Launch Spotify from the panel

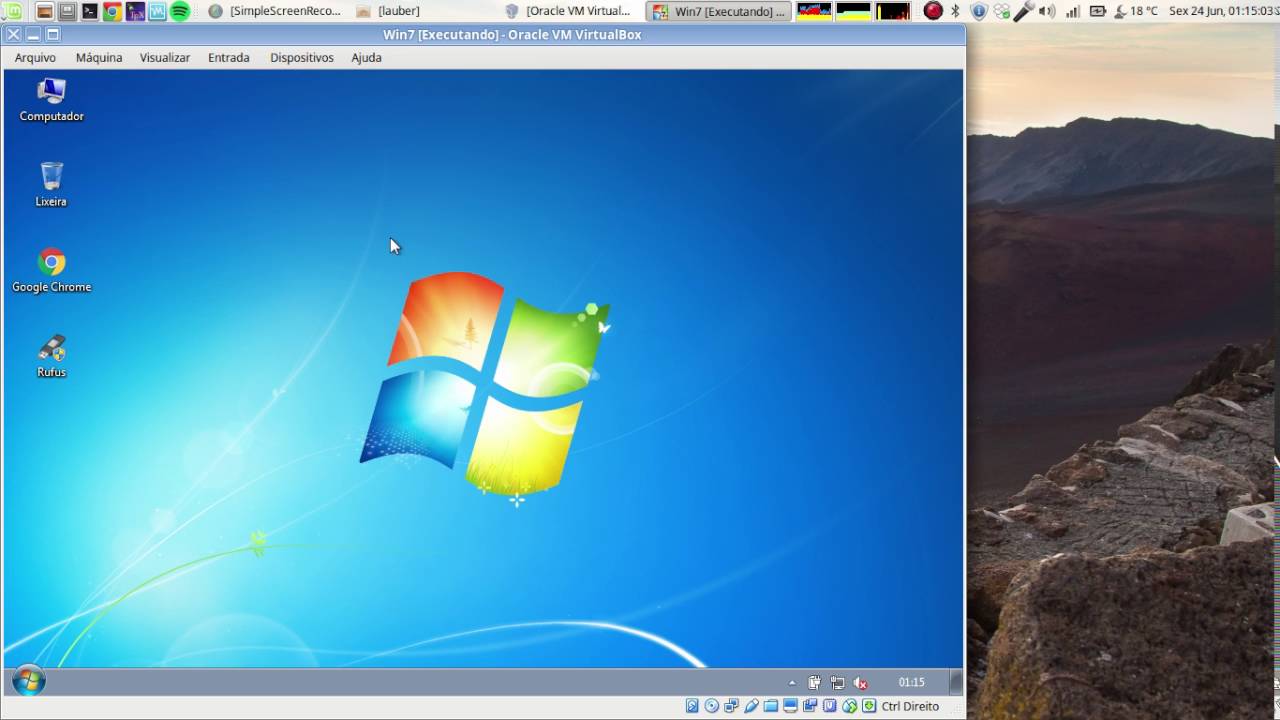pos(180,12)
